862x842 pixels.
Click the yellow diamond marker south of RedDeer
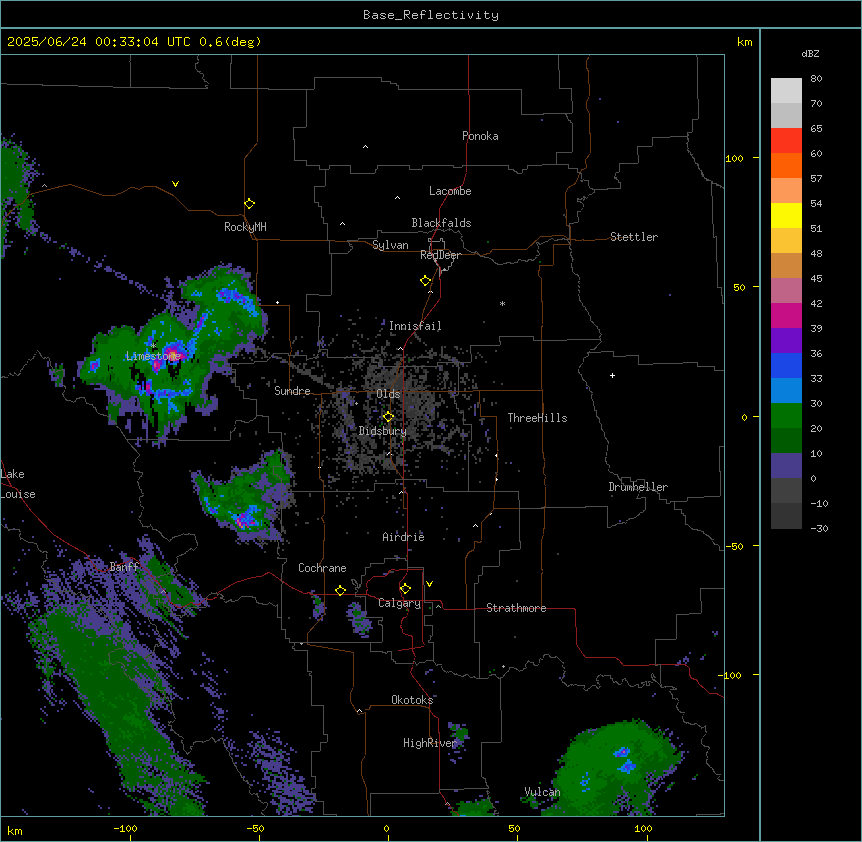point(425,281)
